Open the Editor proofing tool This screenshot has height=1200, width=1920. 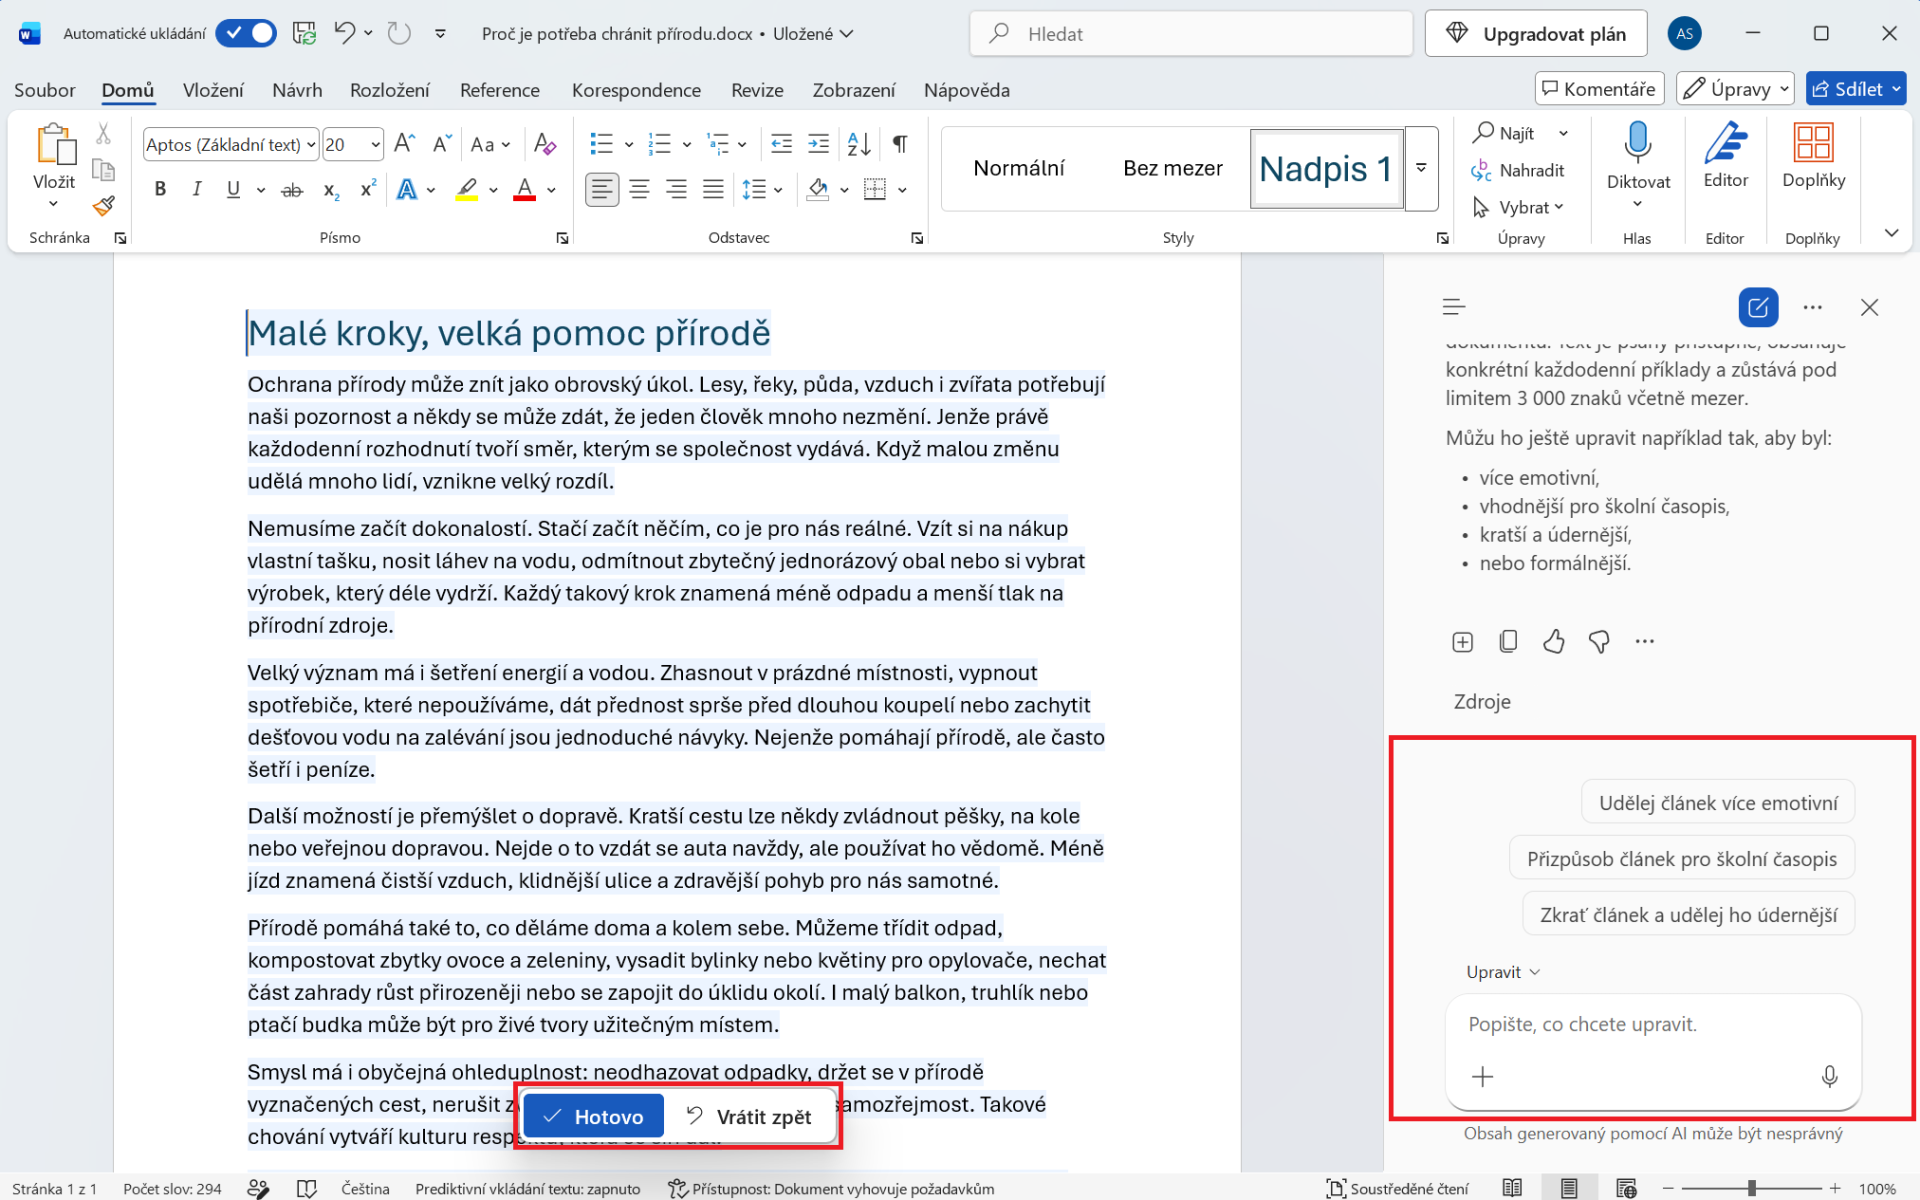[x=1725, y=156]
